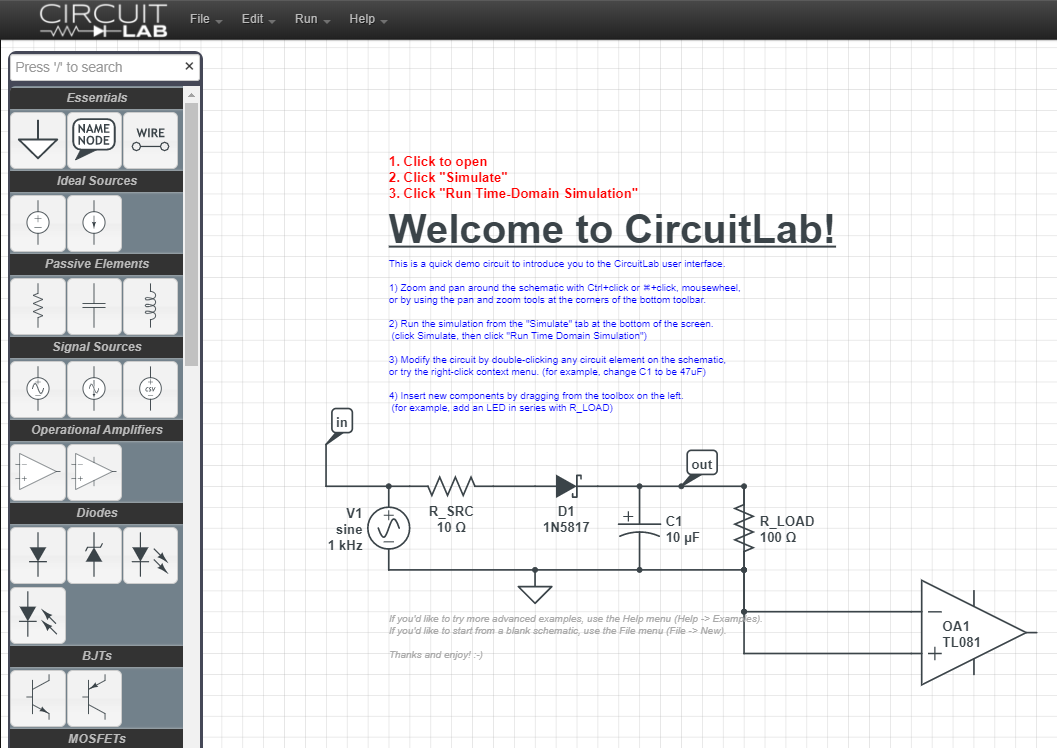
Task: Click the '10 µF' capacitor value
Action: coord(683,538)
